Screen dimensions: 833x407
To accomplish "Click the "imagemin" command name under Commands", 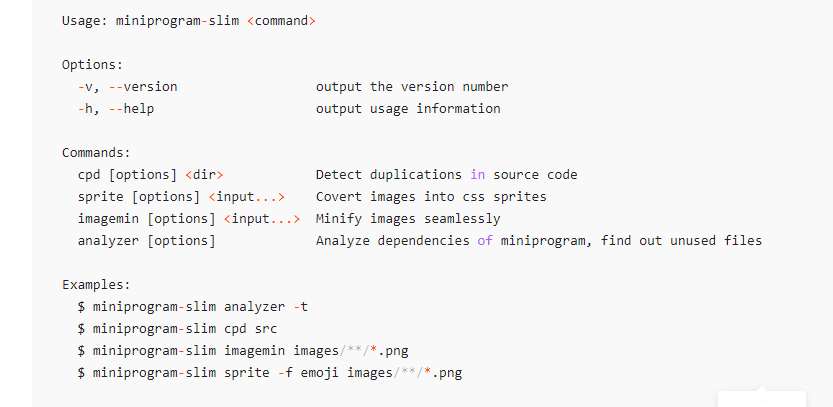I will point(108,219).
